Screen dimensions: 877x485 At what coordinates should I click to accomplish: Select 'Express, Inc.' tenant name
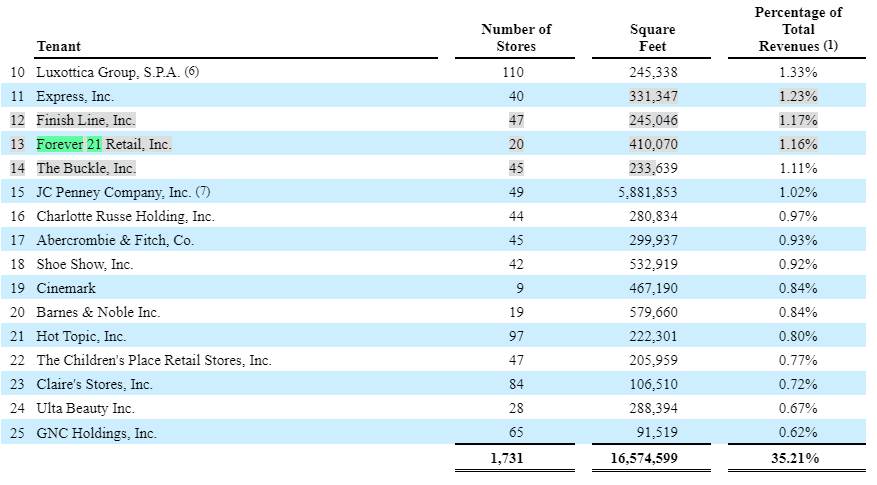click(75, 96)
